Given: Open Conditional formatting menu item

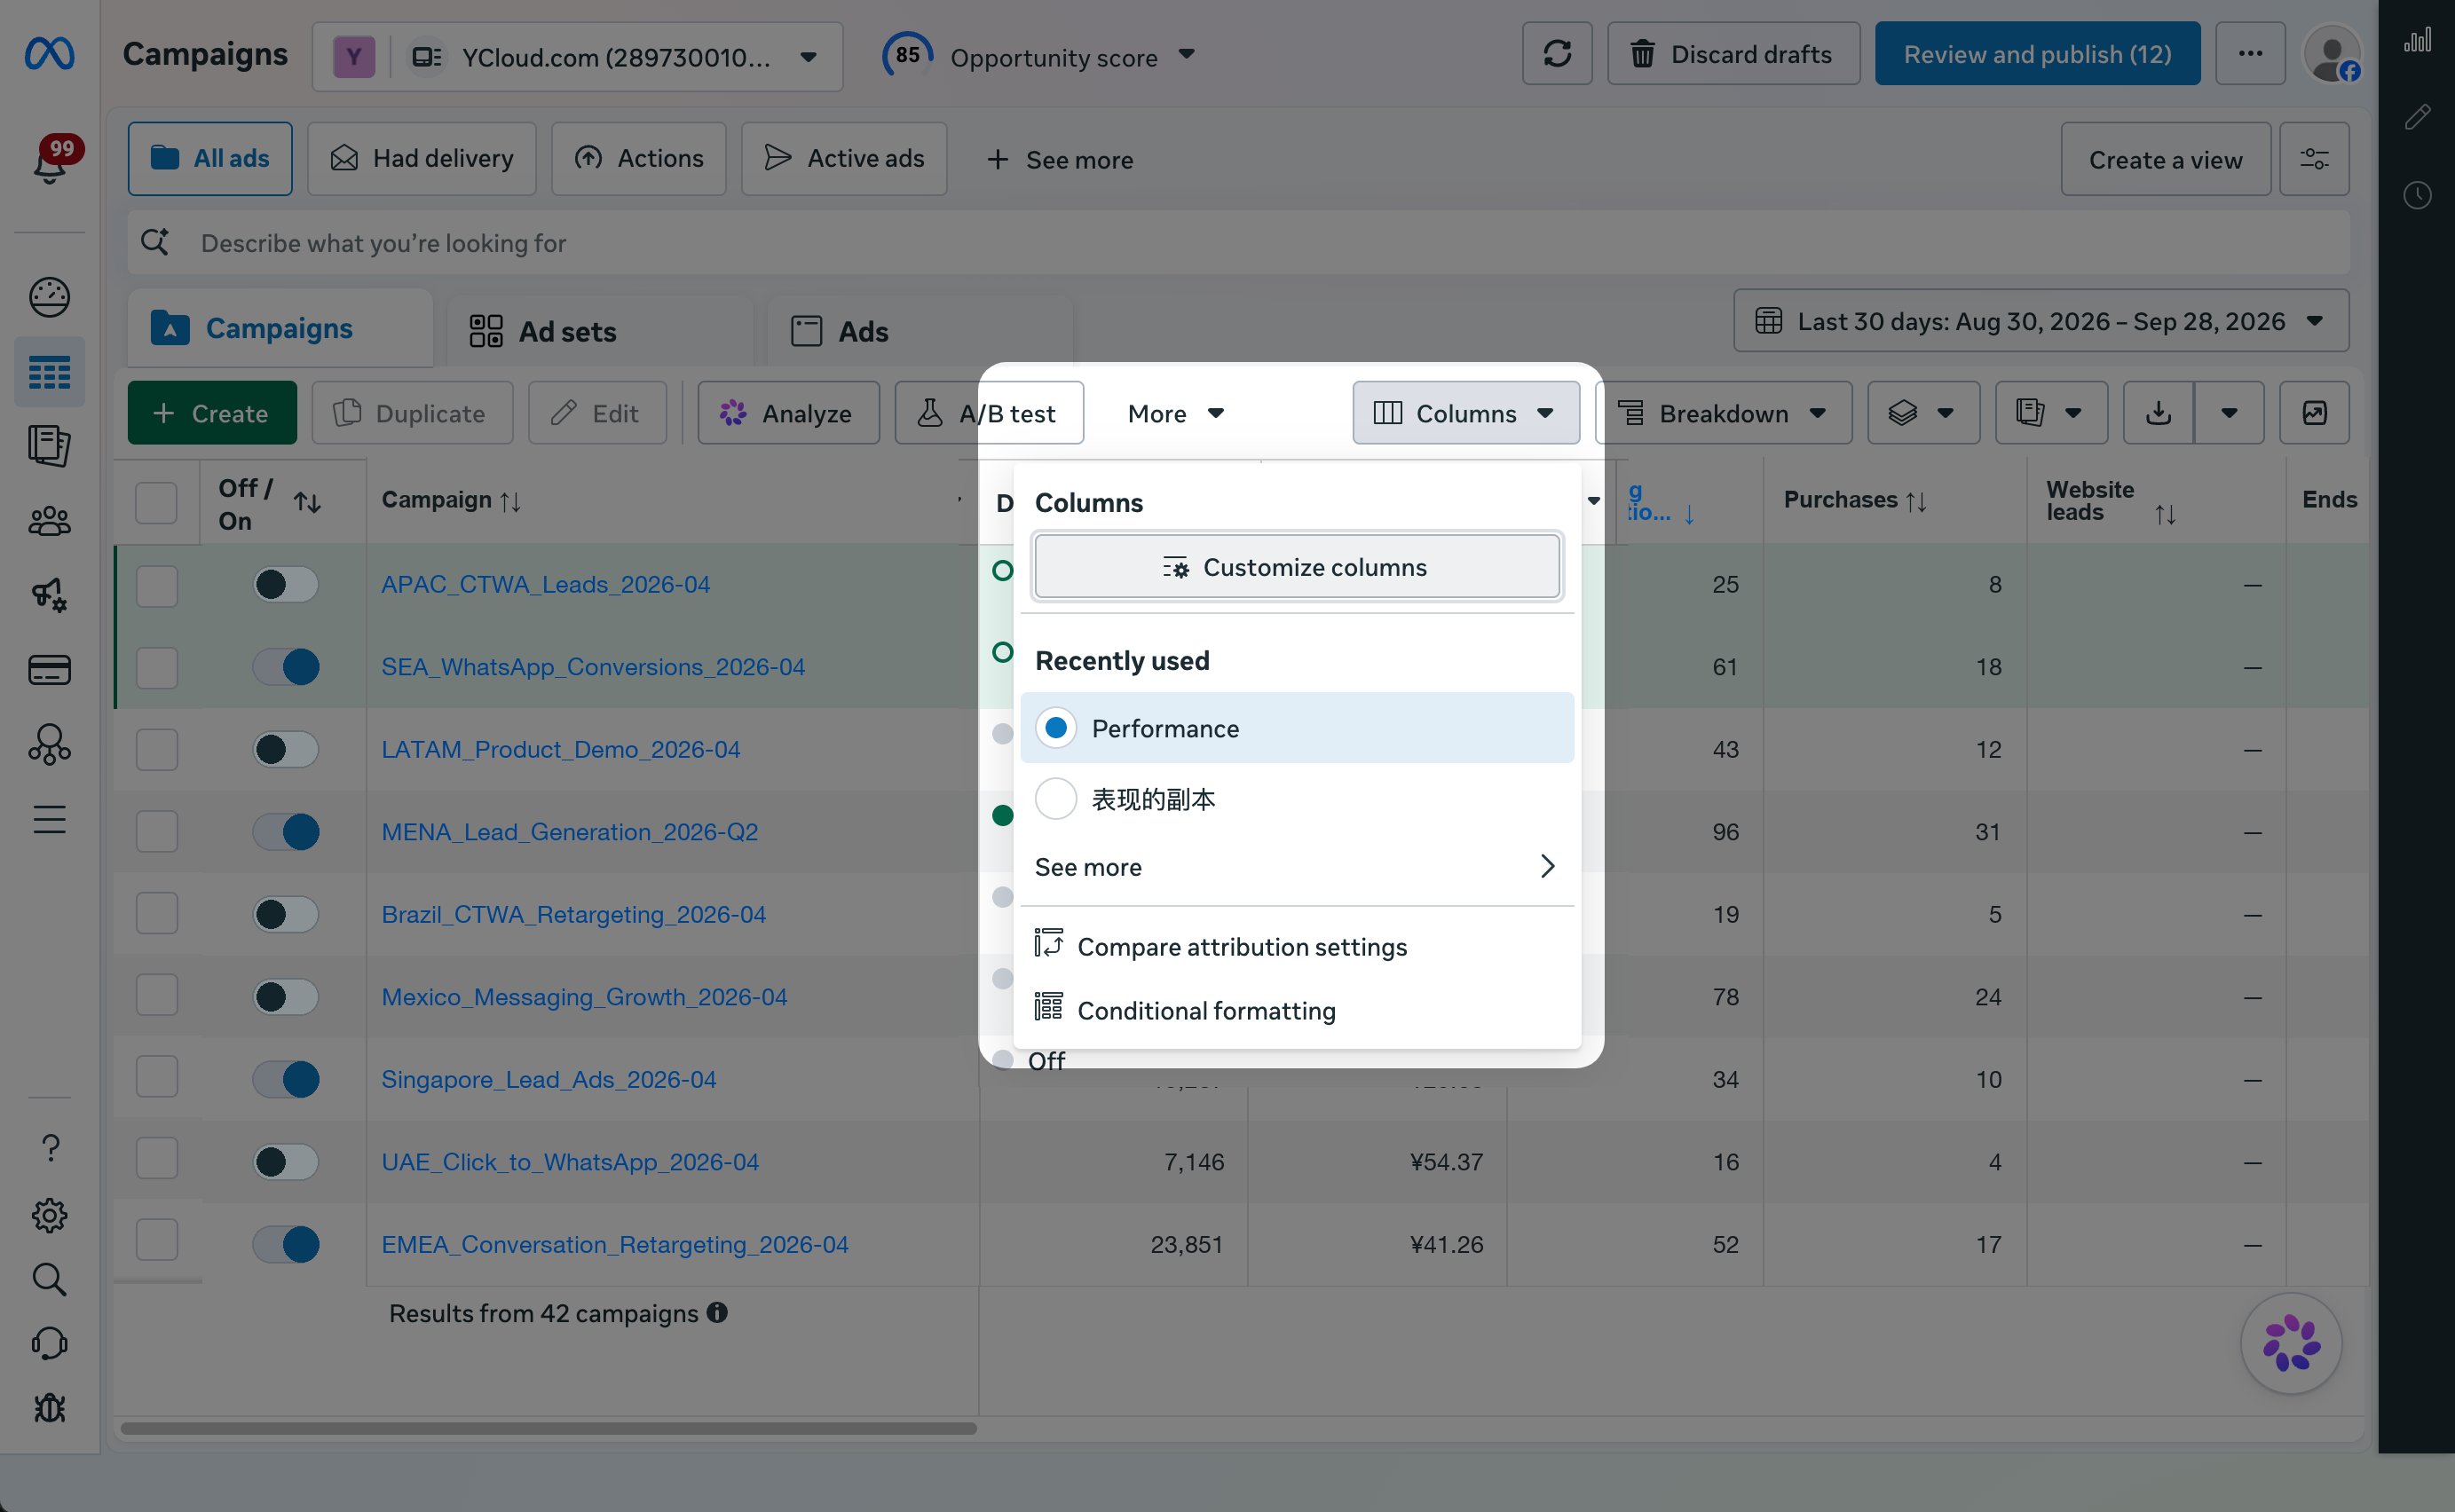Looking at the screenshot, I should (1297, 1010).
